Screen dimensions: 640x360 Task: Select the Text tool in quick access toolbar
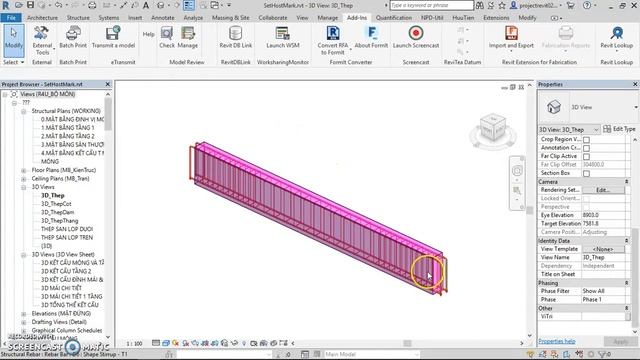(x=146, y=5)
